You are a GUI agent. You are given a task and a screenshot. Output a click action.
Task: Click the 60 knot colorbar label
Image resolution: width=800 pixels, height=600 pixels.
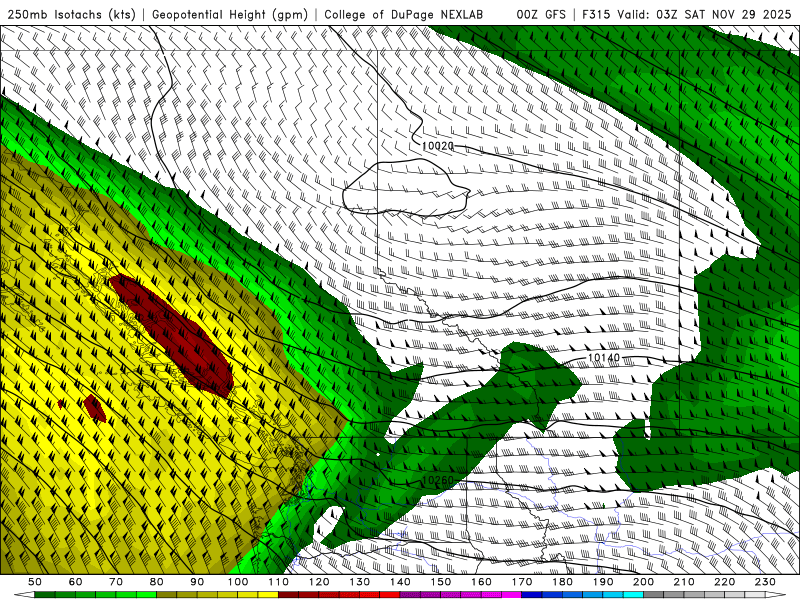(76, 582)
